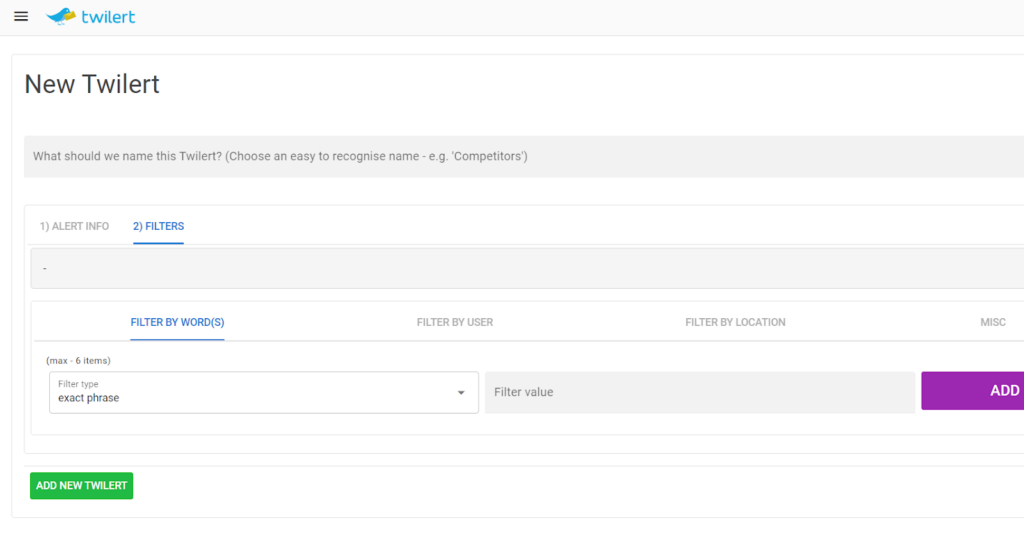Open the hamburger navigation menu
Image resolution: width=1024 pixels, height=539 pixels.
click(x=21, y=17)
